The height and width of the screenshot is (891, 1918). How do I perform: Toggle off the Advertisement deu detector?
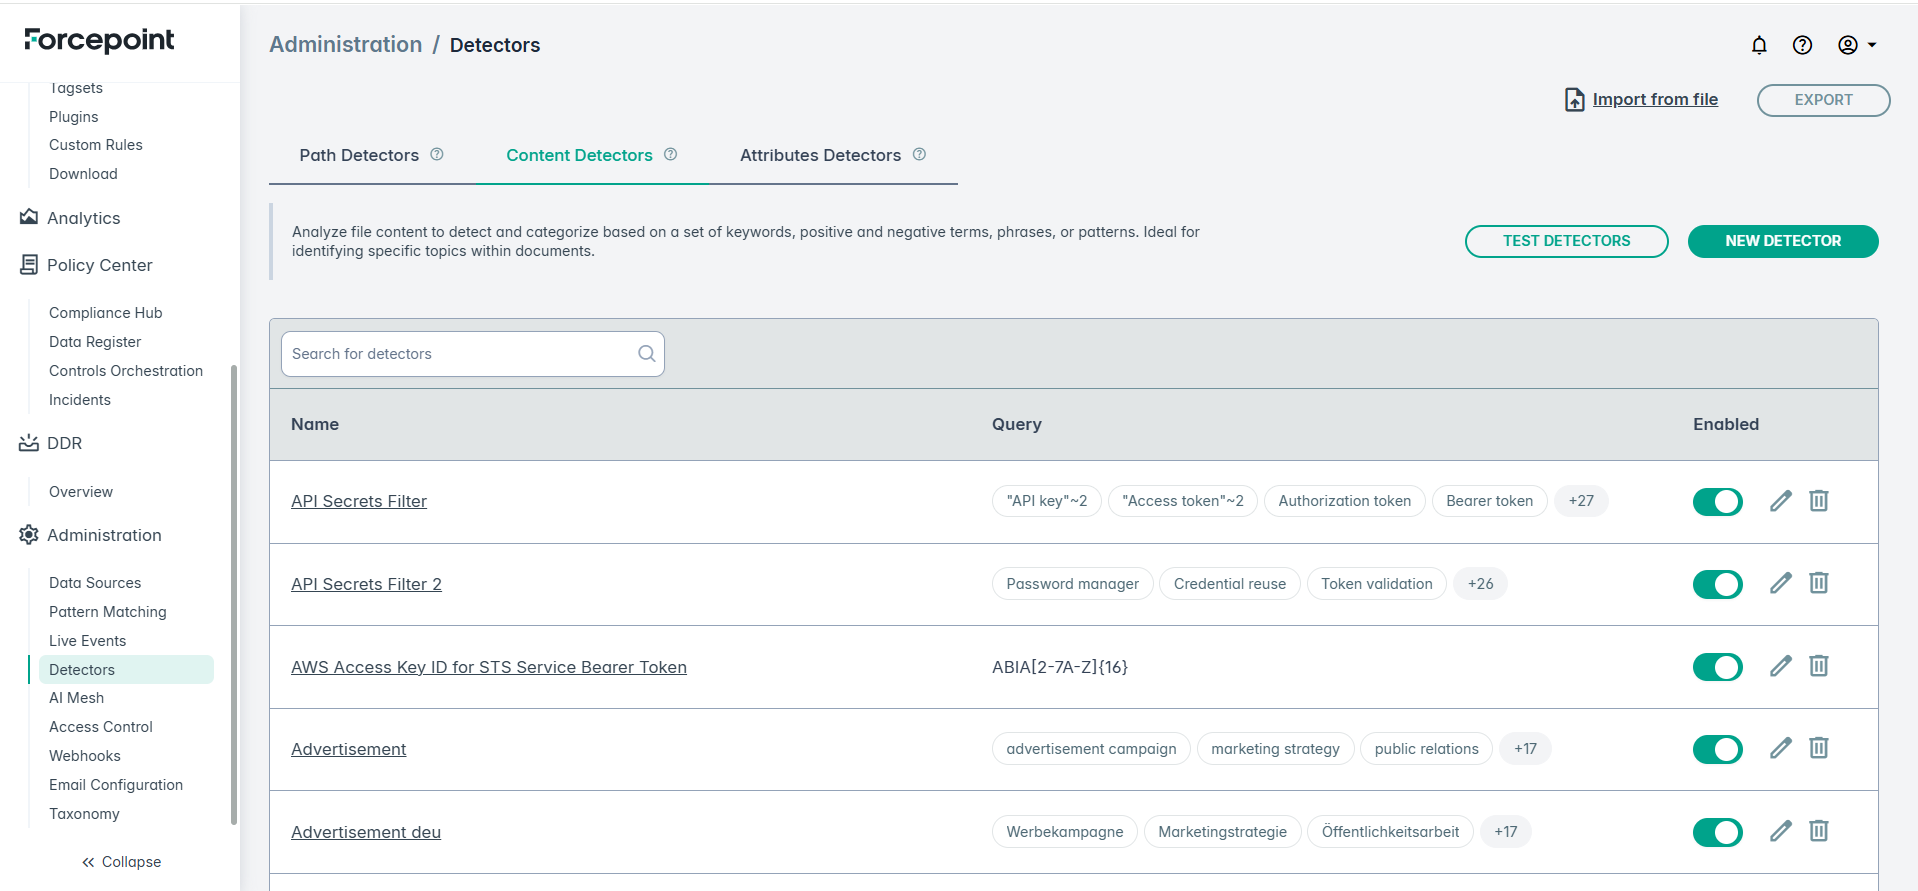(x=1717, y=832)
